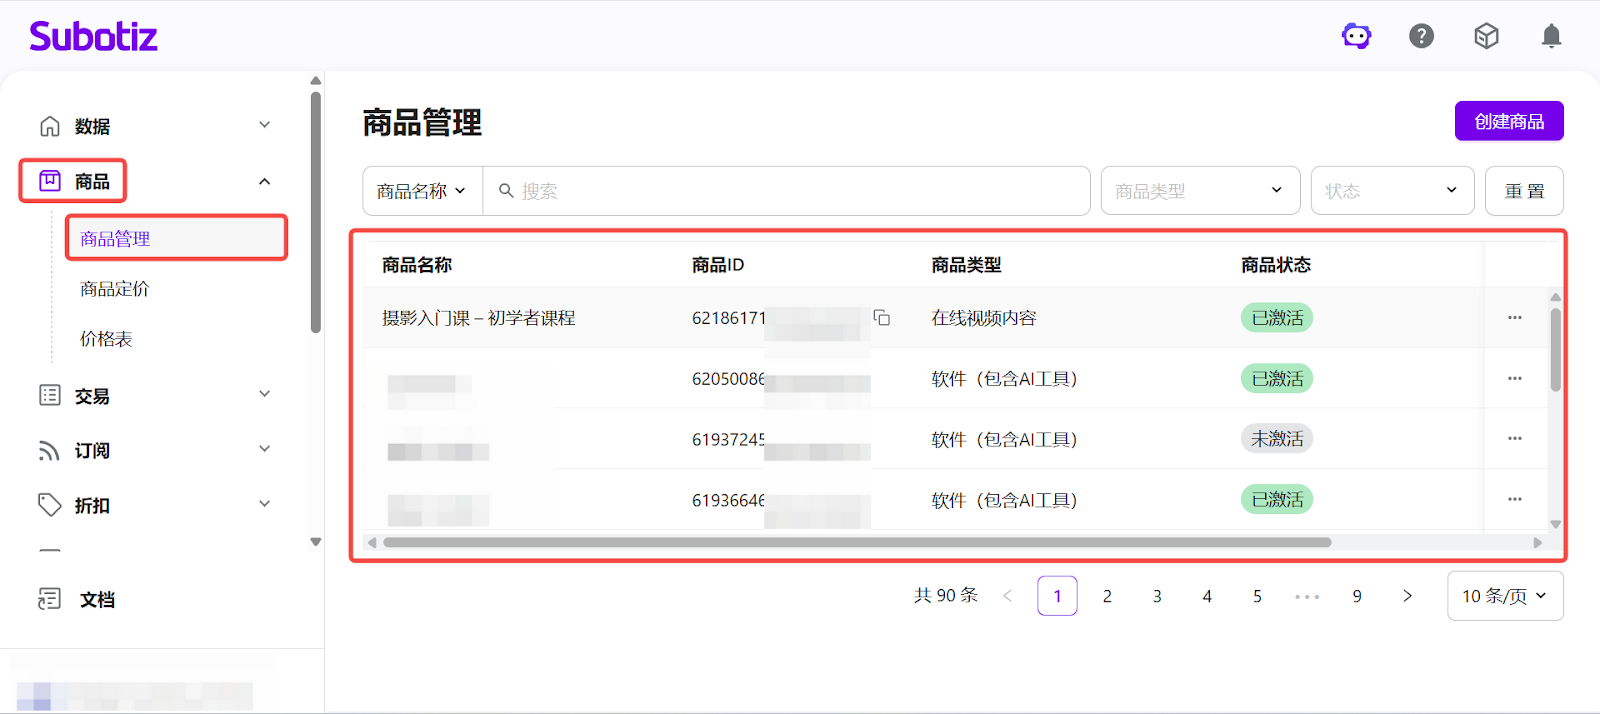Change the 10 条/页 page size dropdown
1600x714 pixels.
1504,596
